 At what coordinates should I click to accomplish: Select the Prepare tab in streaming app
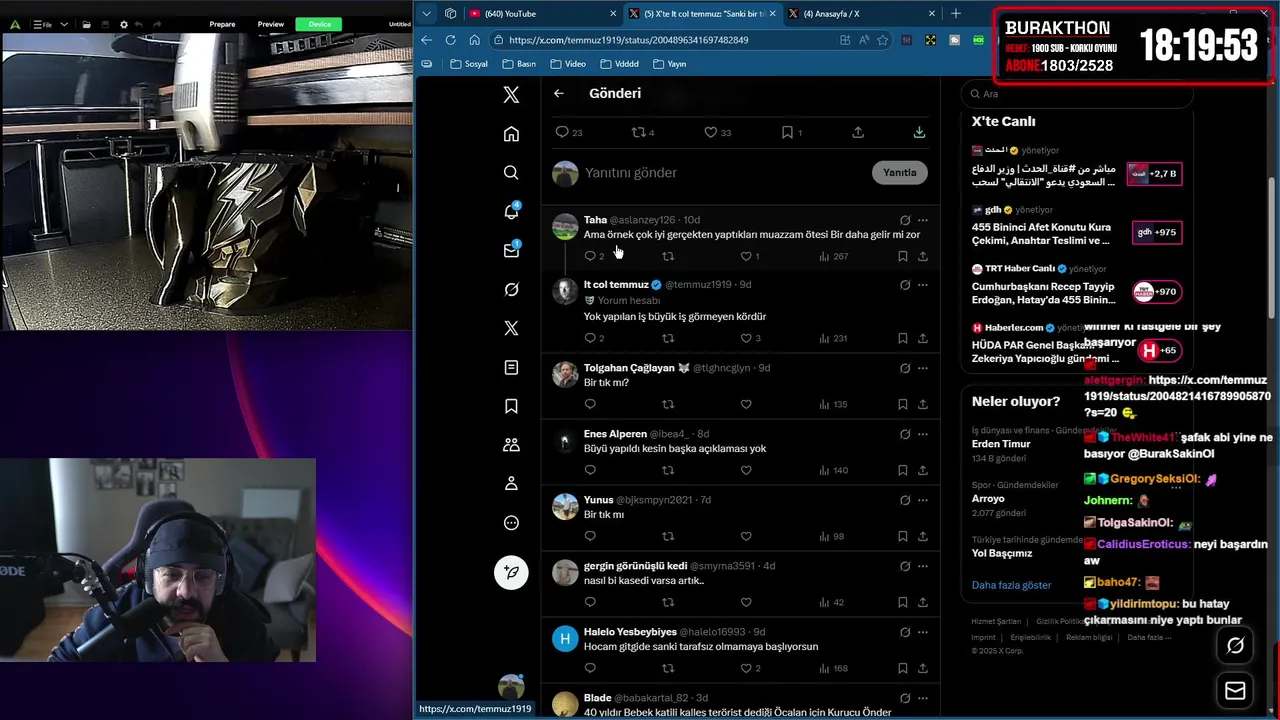click(x=222, y=24)
